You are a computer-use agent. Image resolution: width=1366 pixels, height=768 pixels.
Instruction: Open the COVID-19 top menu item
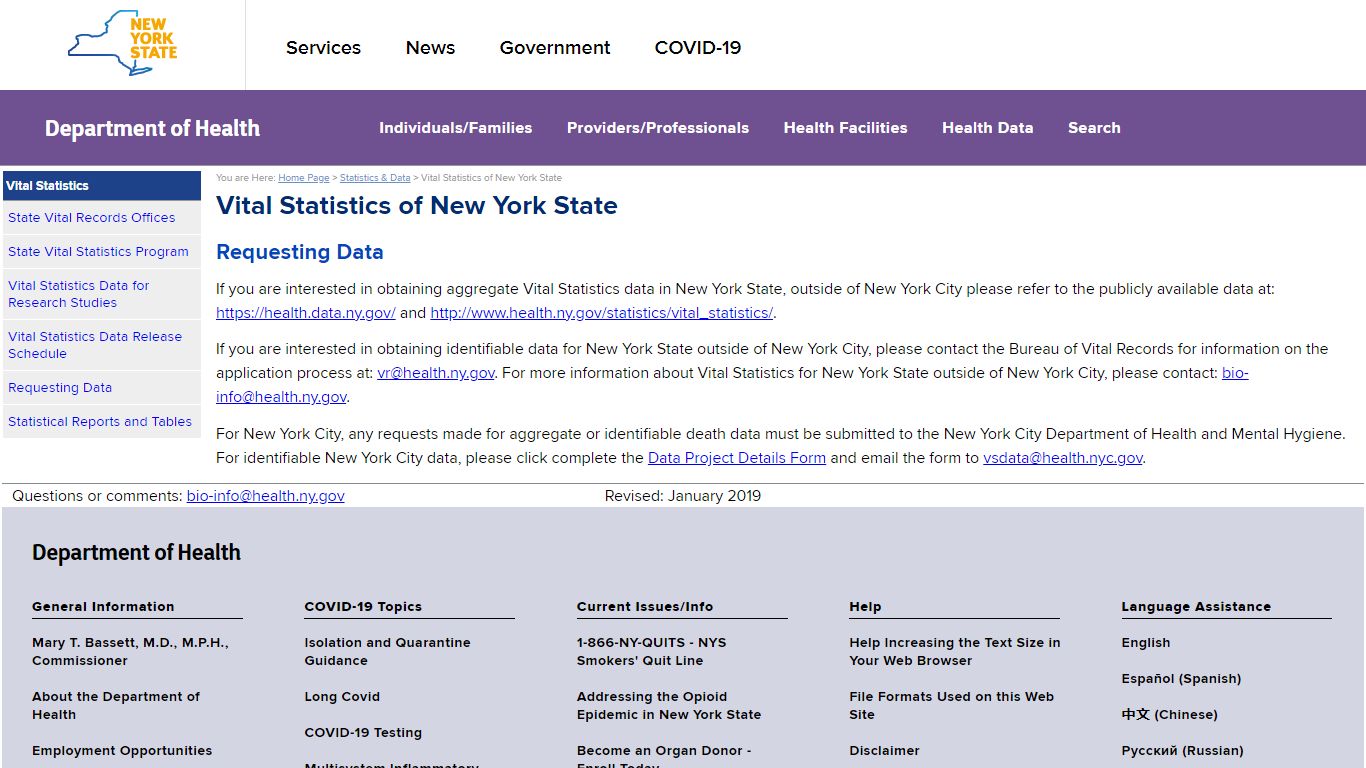[698, 48]
